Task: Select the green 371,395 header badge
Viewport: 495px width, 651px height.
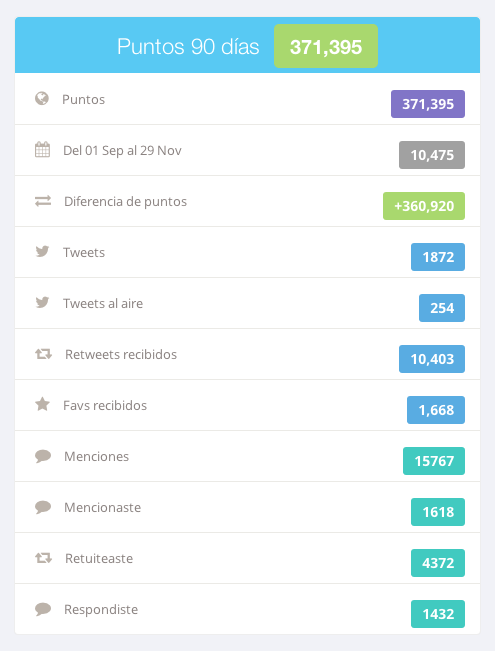Action: point(326,46)
